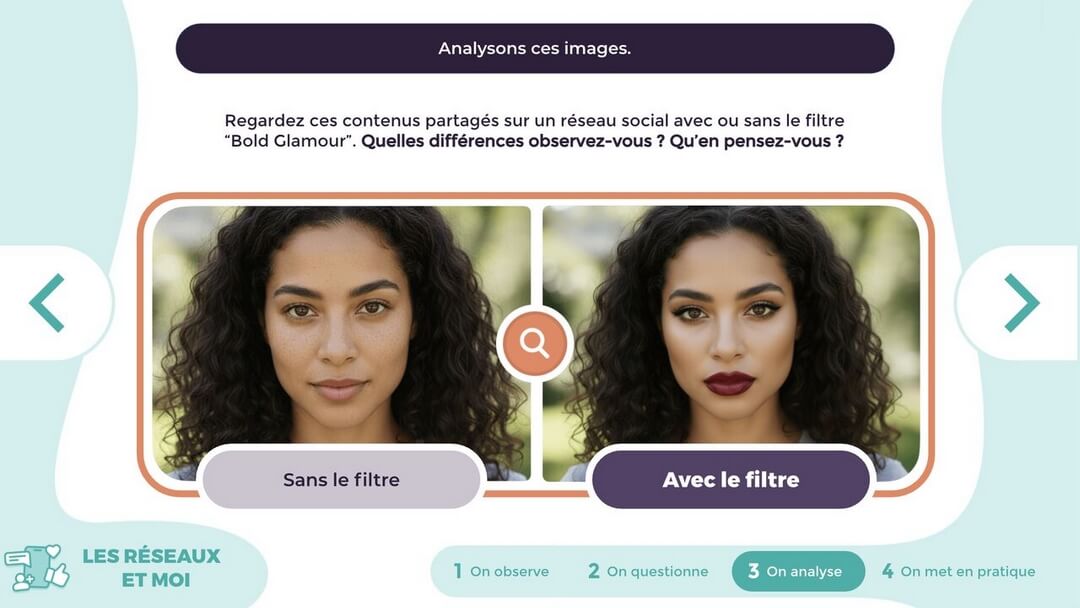Advance to next slide with right chevron
Screen dimensions: 1080x608
pos(1021,303)
